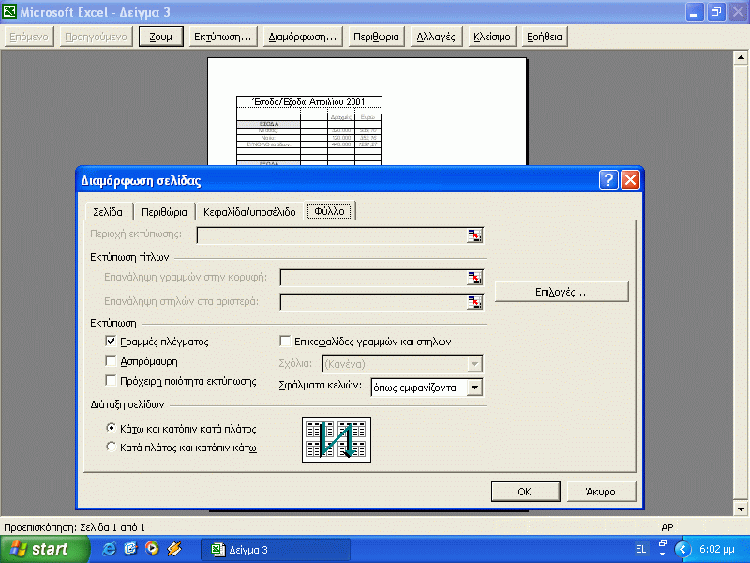Select the Φύλλο tab
750x563 pixels.
(x=329, y=211)
